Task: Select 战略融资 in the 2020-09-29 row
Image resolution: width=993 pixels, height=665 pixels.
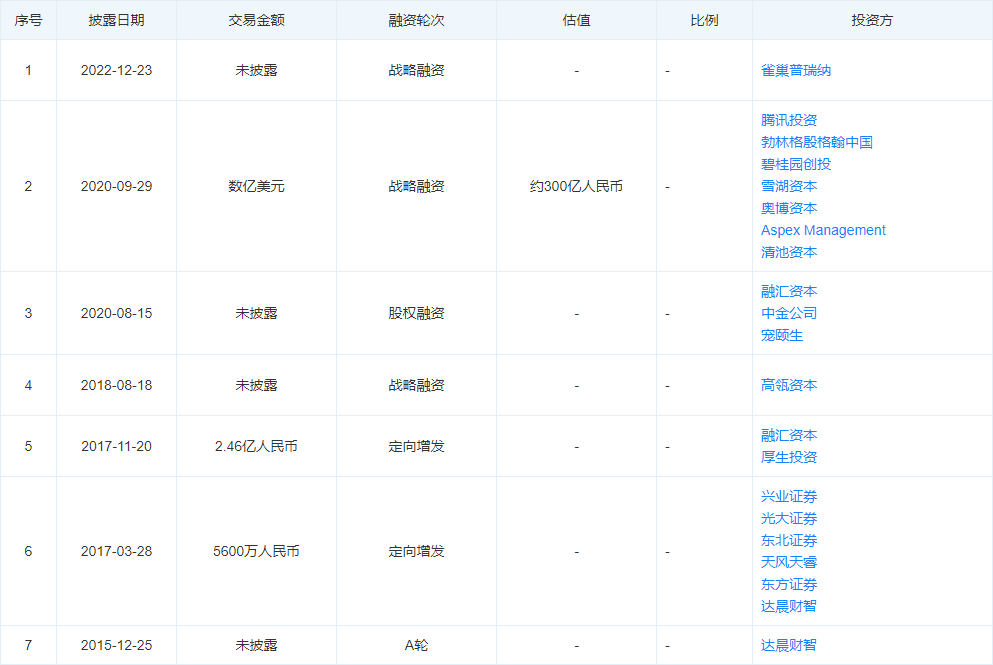Action: pyautogui.click(x=416, y=186)
